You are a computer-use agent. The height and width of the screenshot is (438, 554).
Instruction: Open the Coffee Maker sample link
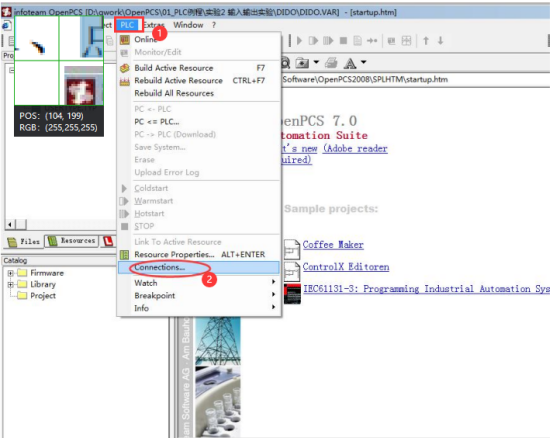coord(333,245)
